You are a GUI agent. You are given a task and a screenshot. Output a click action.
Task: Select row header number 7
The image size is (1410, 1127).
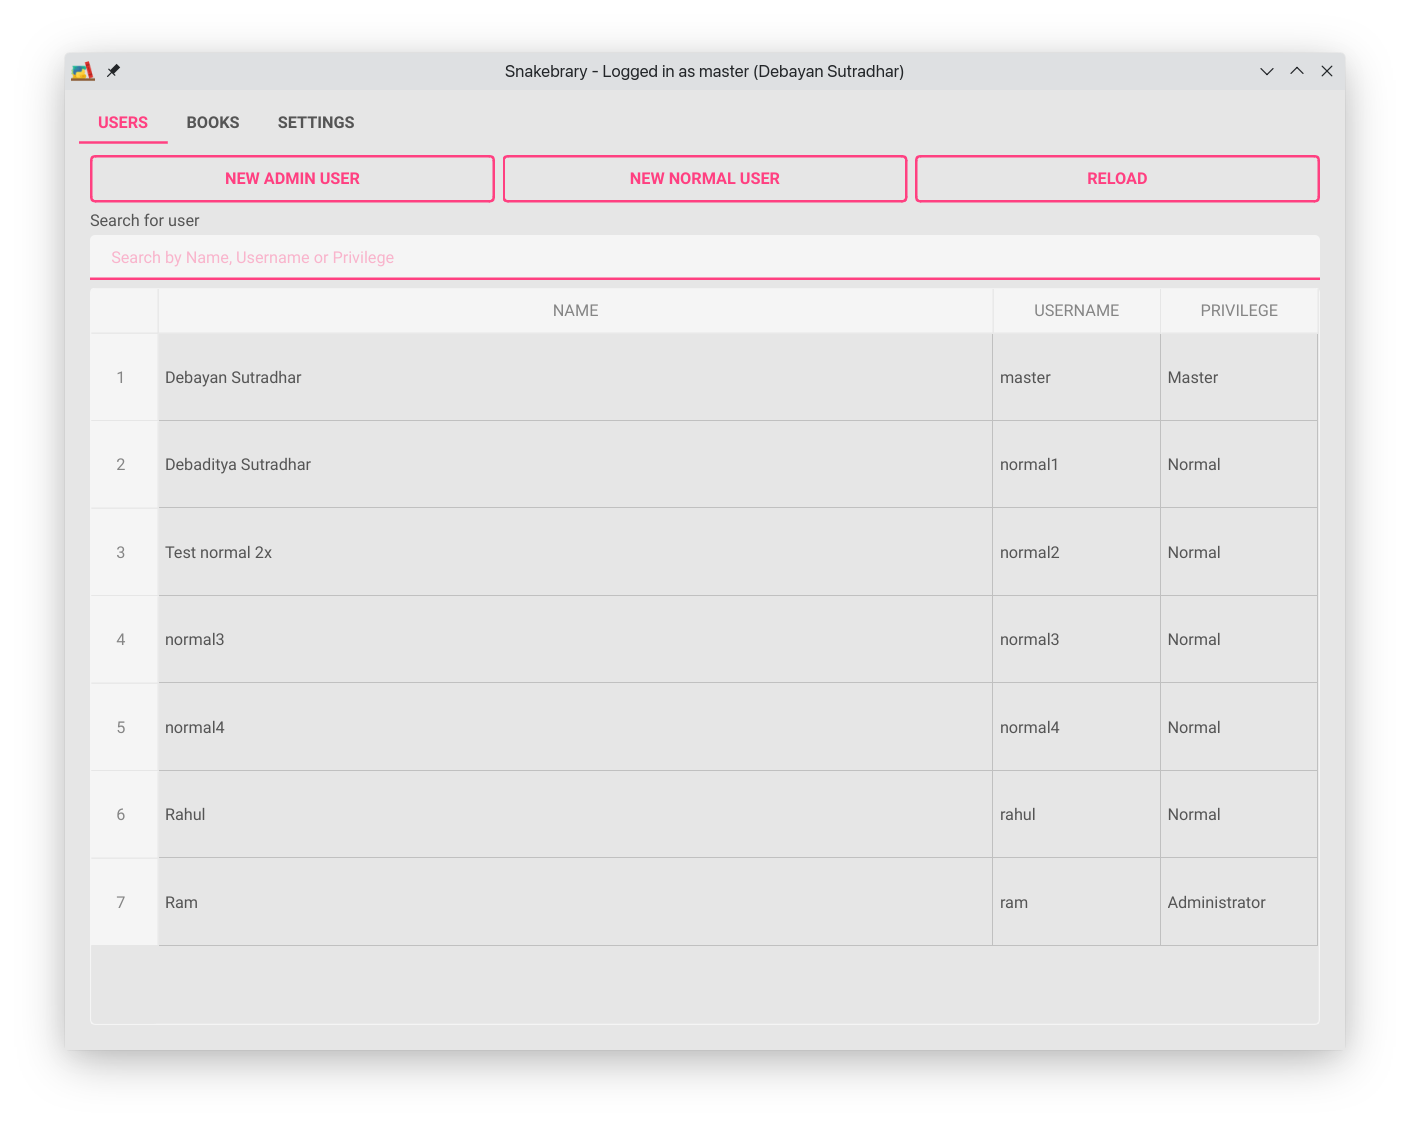click(x=124, y=902)
